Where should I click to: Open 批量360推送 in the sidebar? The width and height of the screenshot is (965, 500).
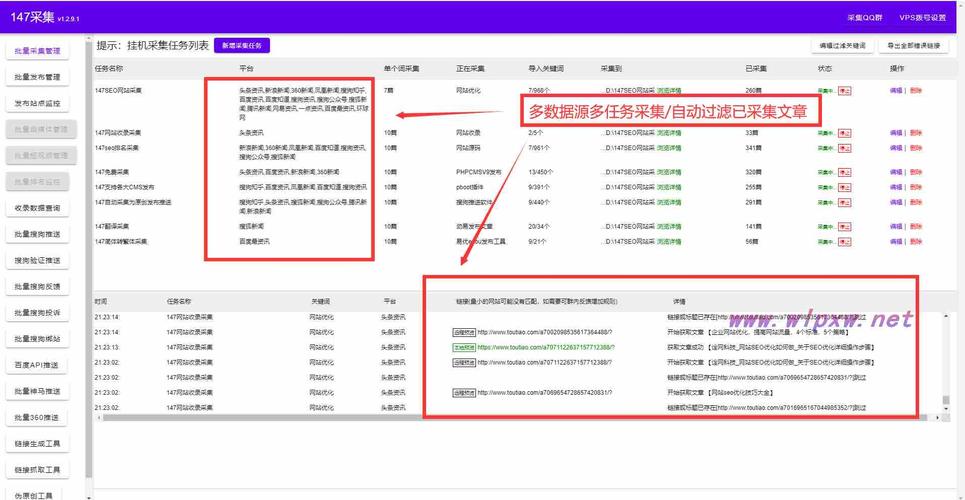pos(37,417)
